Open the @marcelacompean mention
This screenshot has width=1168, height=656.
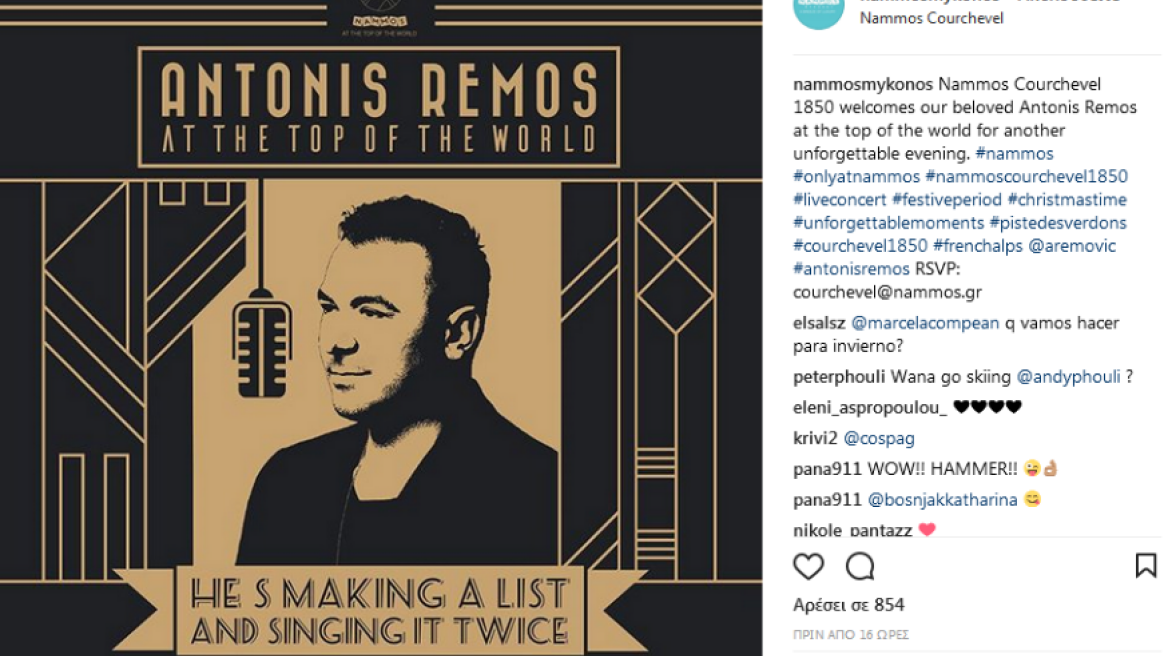coord(925,323)
